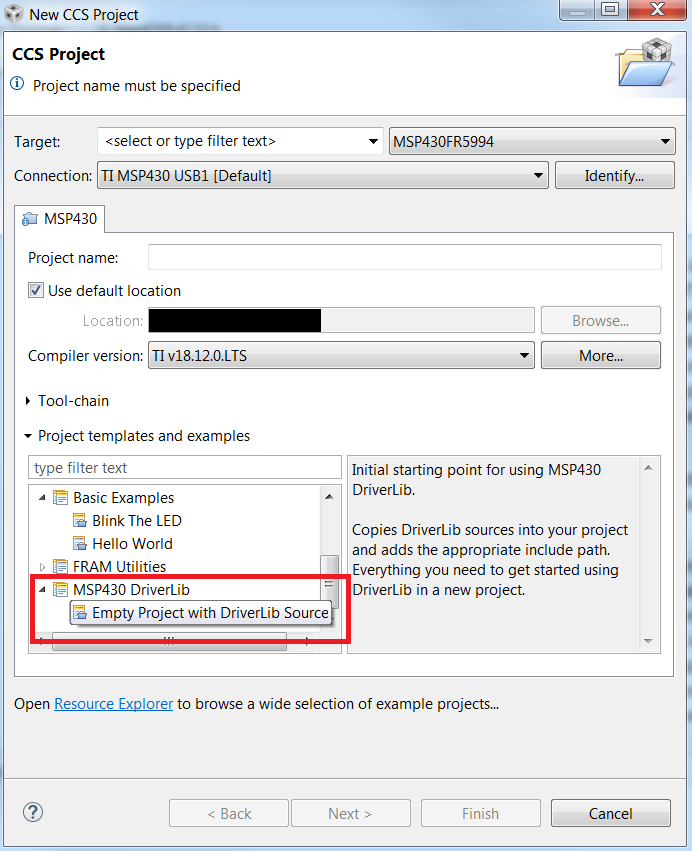This screenshot has width=692, height=851.
Task: Collapse Project templates and examples section
Action: point(28,436)
